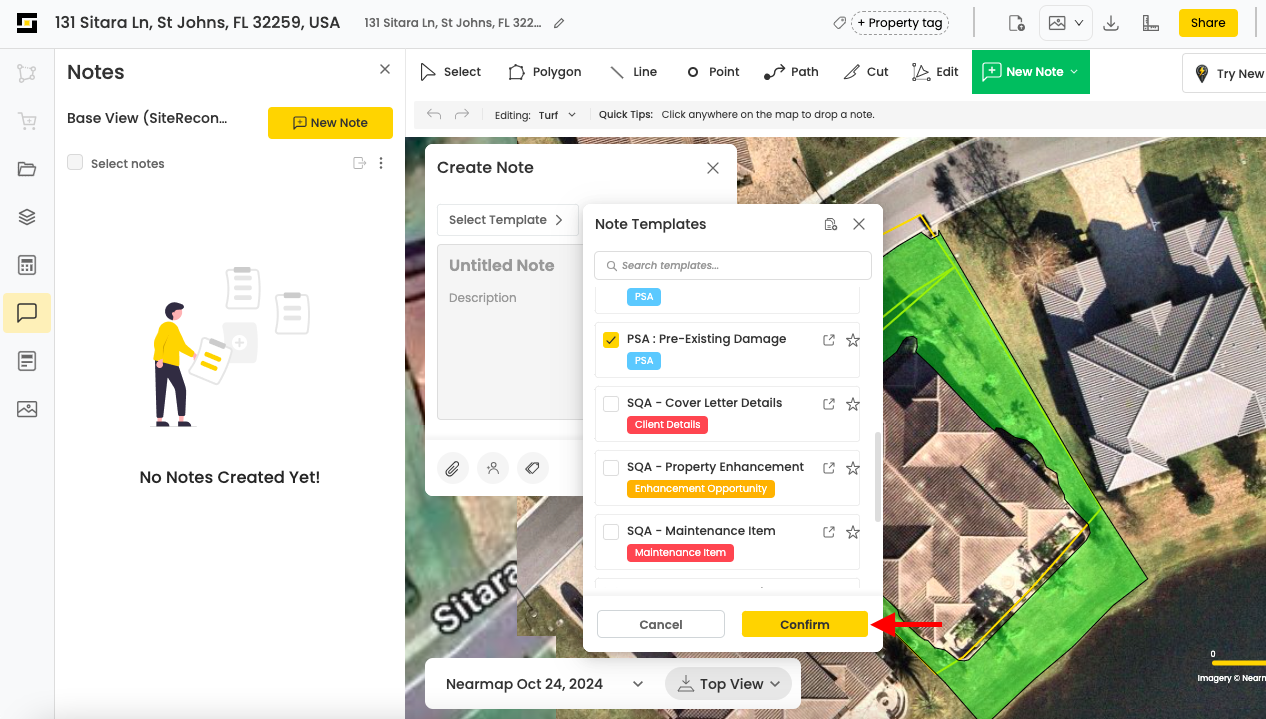Viewport: 1266px width, 719px height.
Task: Star the SQA - Cover Letter Details template
Action: tap(853, 404)
